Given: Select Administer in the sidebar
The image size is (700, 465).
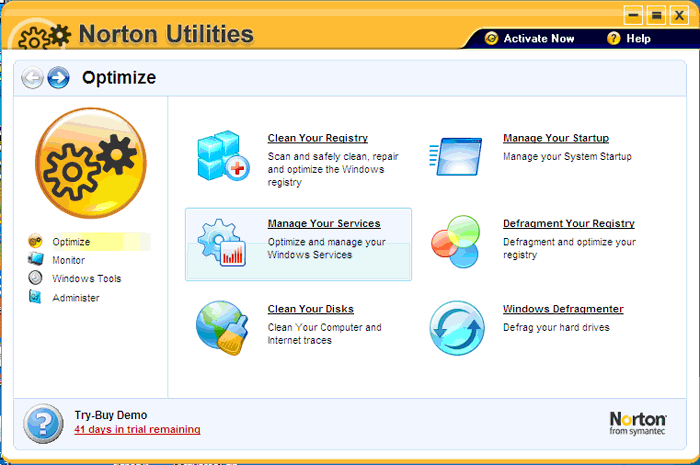Looking at the screenshot, I should [x=76, y=298].
